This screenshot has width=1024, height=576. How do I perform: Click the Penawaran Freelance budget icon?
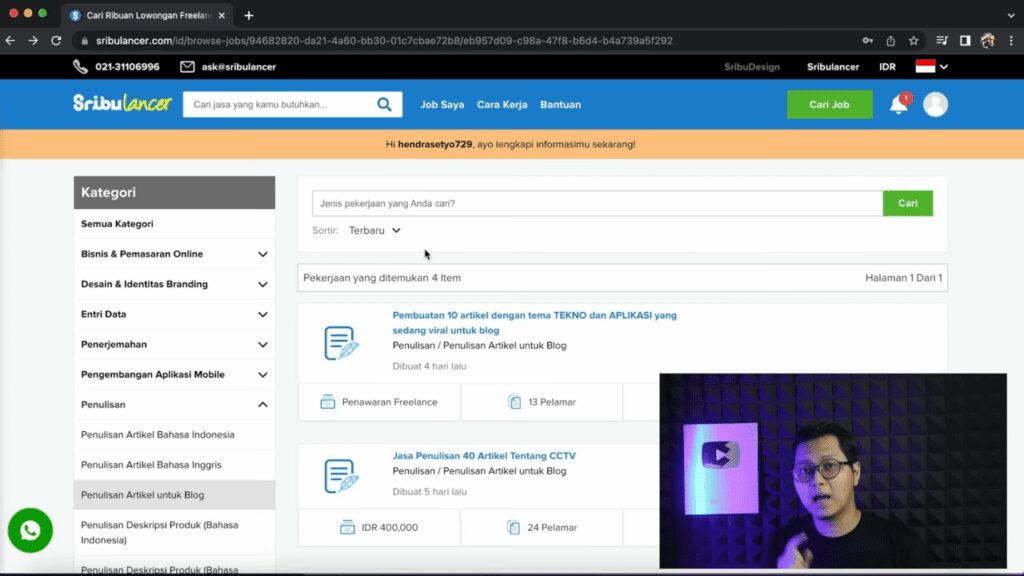[x=328, y=402]
